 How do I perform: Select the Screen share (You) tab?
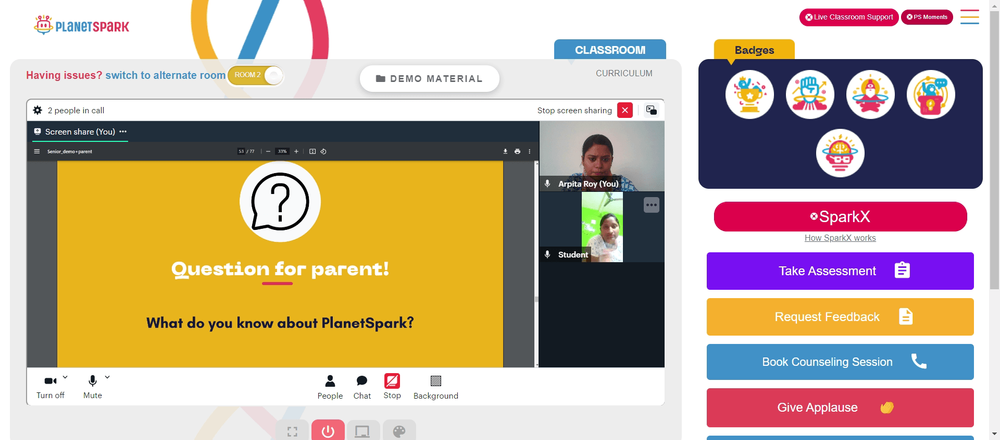80,132
